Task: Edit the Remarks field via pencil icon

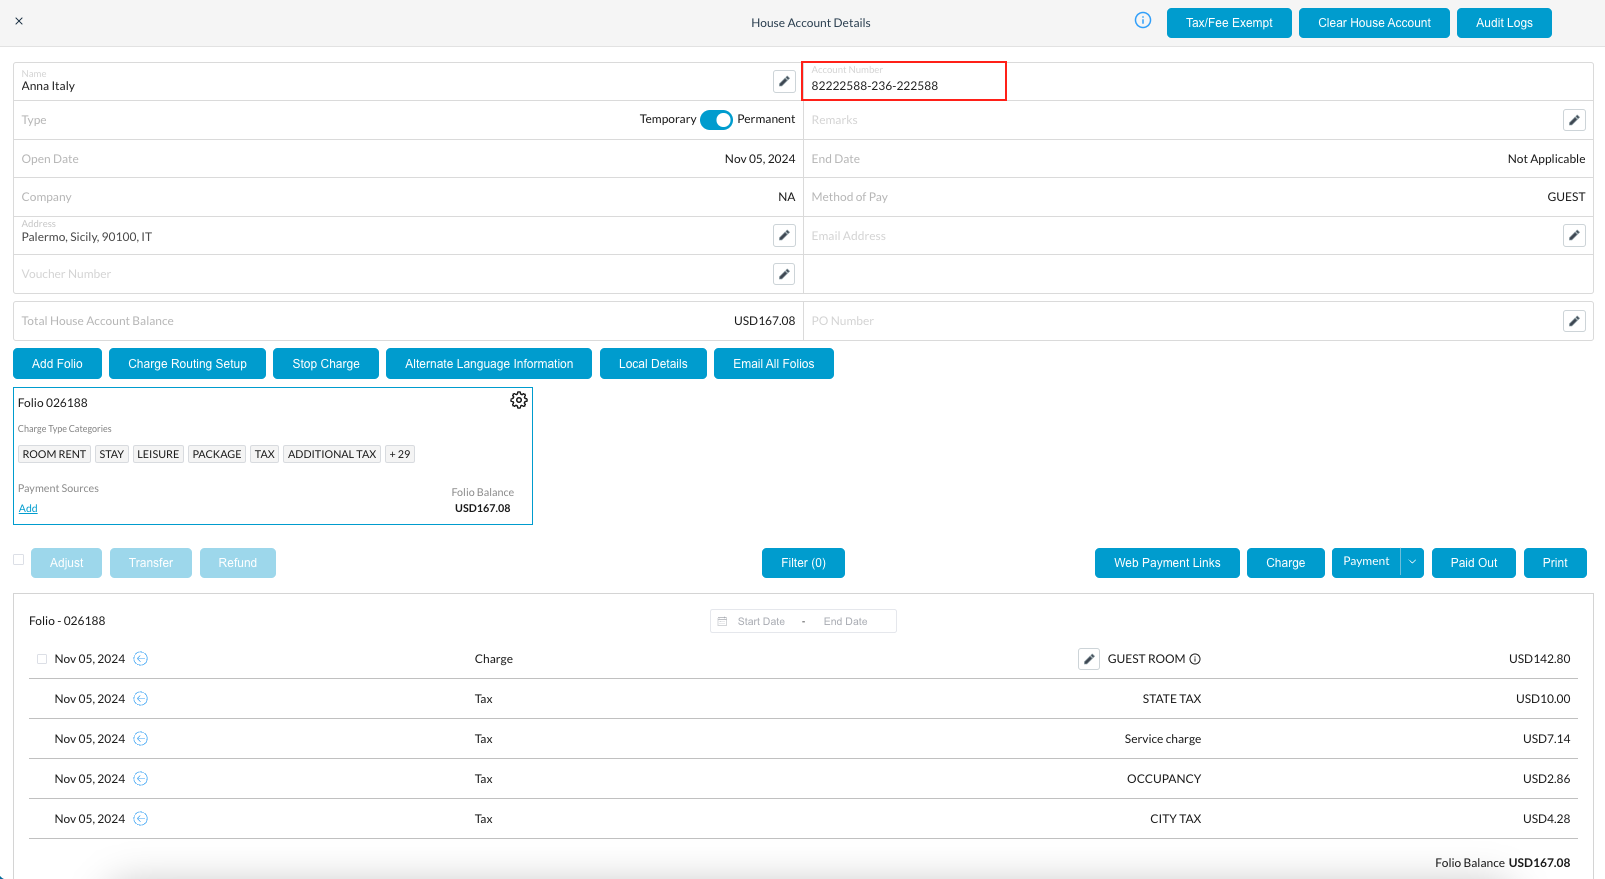Action: [x=1574, y=120]
